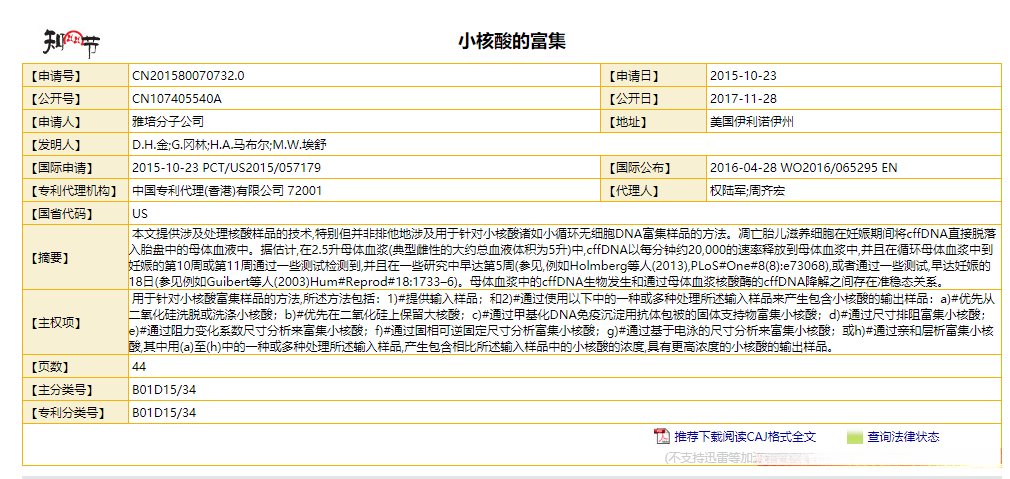Click the 【代理人】 label cell
This screenshot has width=1010, height=479.
(x=653, y=191)
